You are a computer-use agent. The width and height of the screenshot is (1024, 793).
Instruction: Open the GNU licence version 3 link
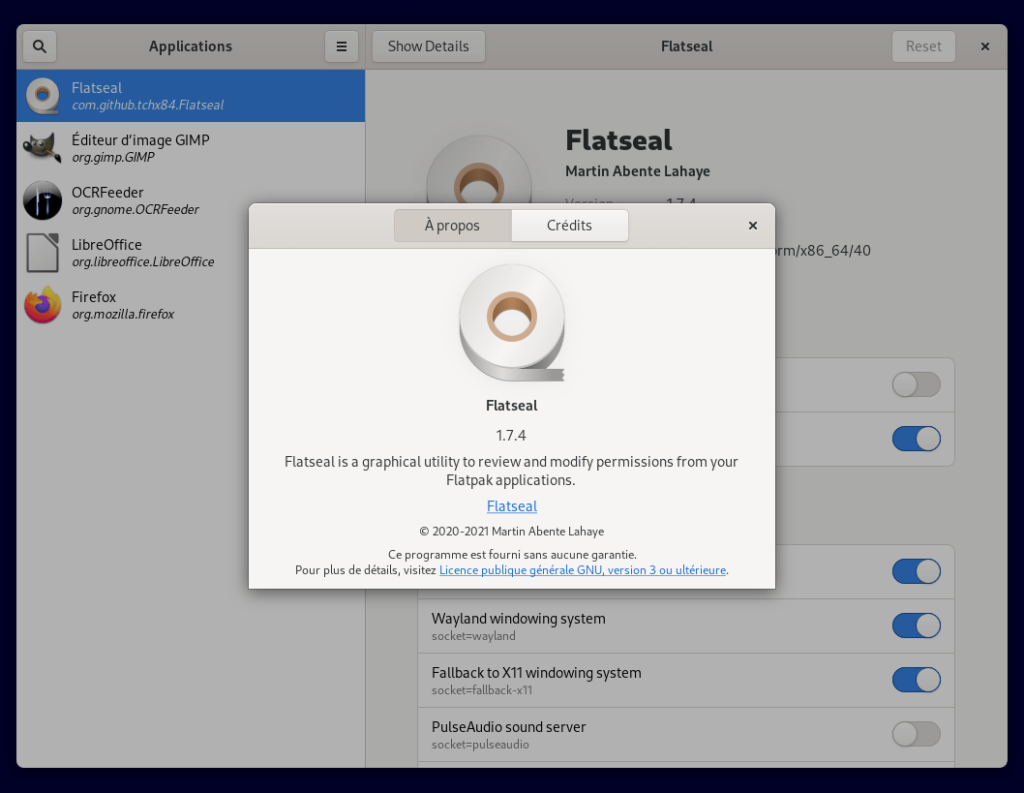pyautogui.click(x=583, y=570)
